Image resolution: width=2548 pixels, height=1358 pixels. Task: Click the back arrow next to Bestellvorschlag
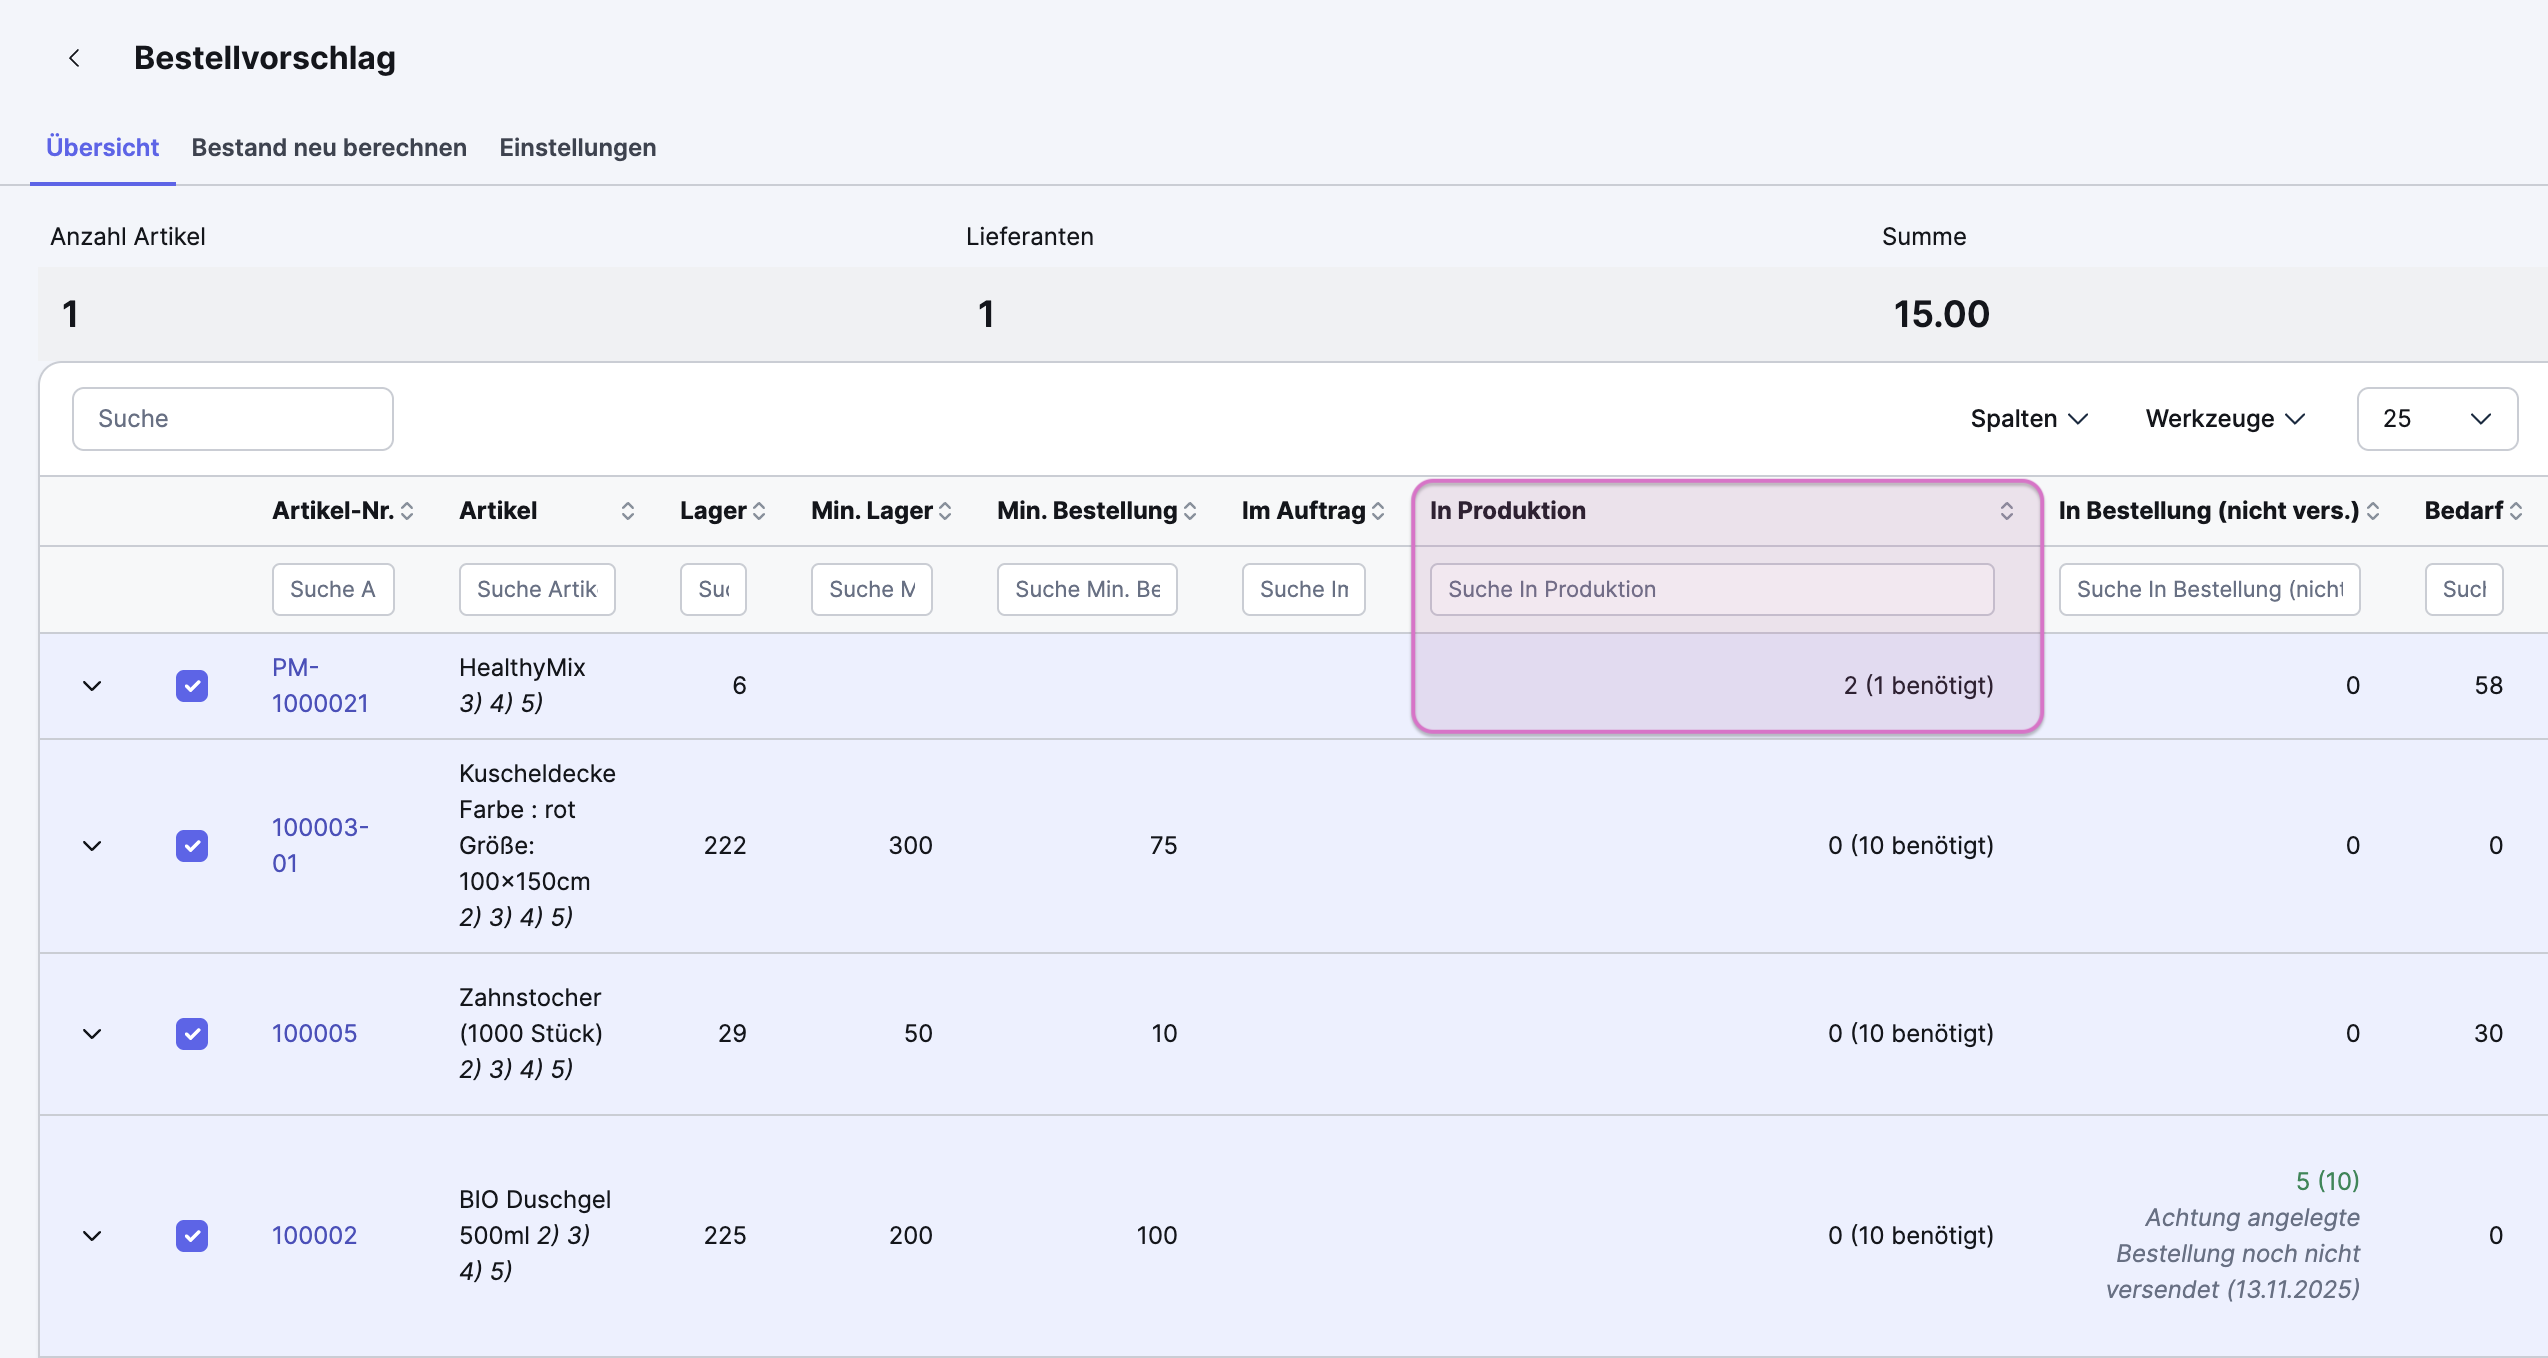74,58
